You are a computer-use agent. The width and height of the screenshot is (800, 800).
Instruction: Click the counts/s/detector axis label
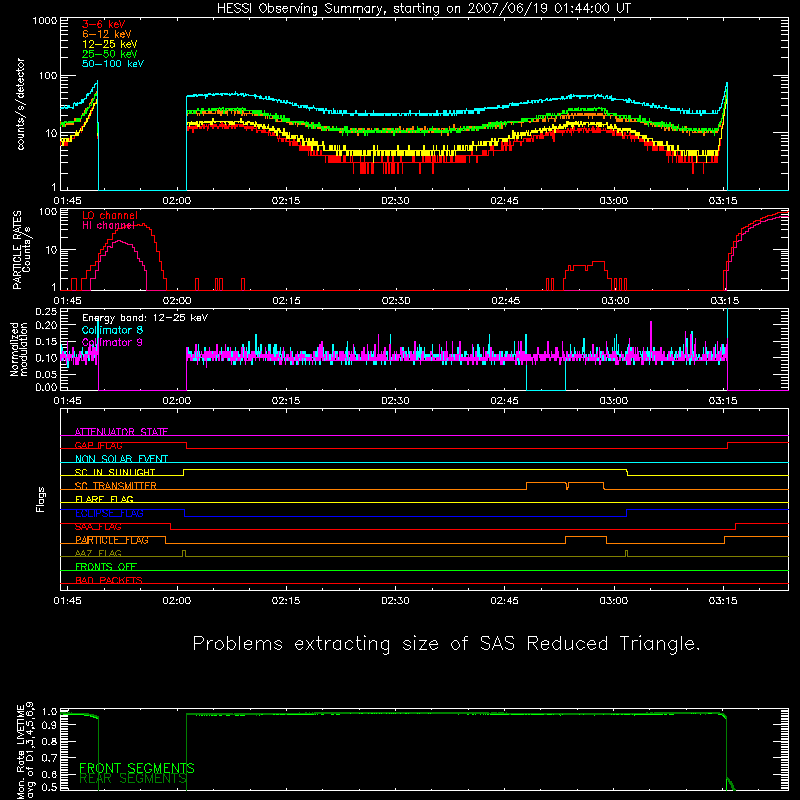20,104
